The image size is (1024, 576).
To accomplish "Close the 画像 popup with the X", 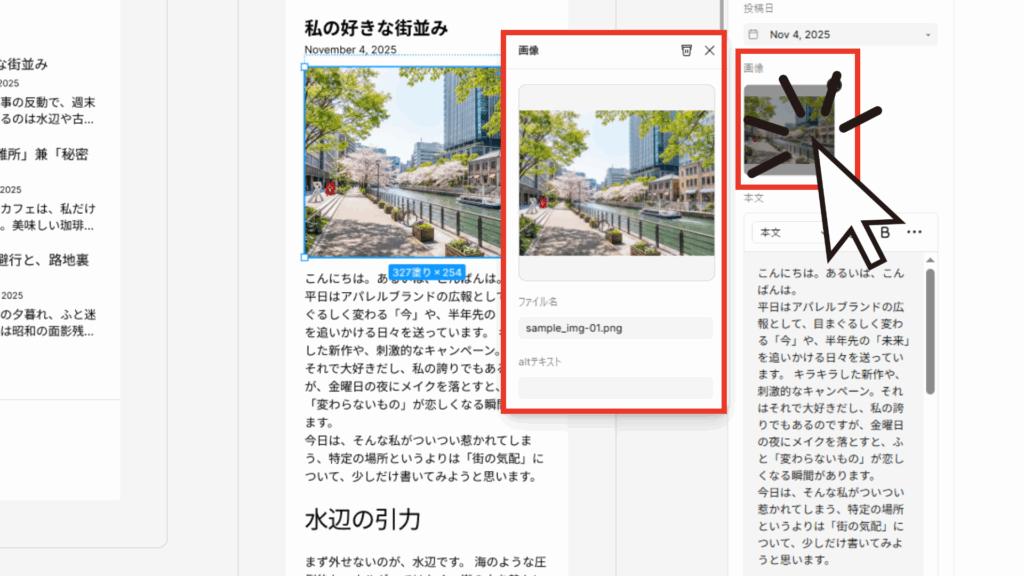I will pyautogui.click(x=710, y=50).
